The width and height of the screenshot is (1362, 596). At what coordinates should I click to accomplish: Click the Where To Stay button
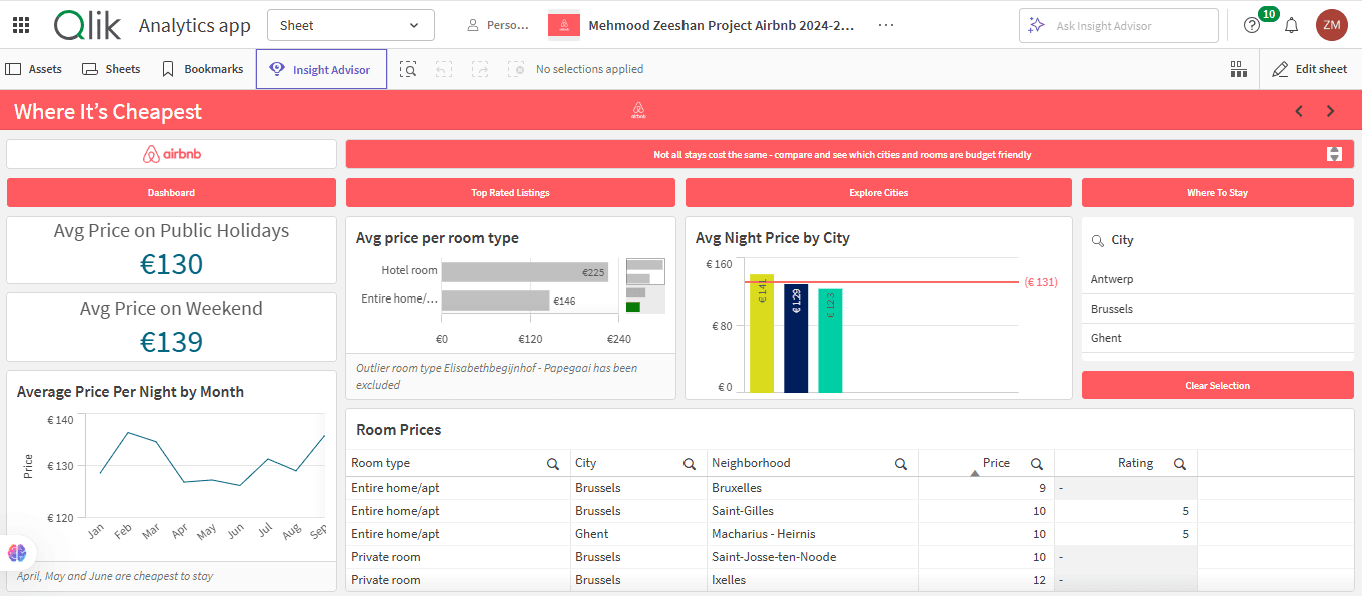[1217, 192]
